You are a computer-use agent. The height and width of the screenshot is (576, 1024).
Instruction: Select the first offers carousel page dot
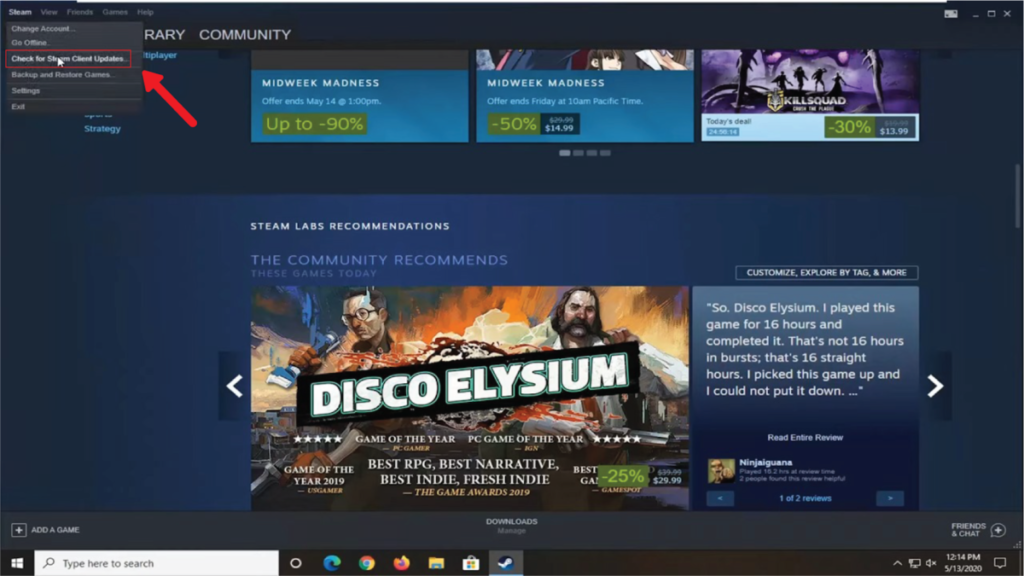[565, 153]
